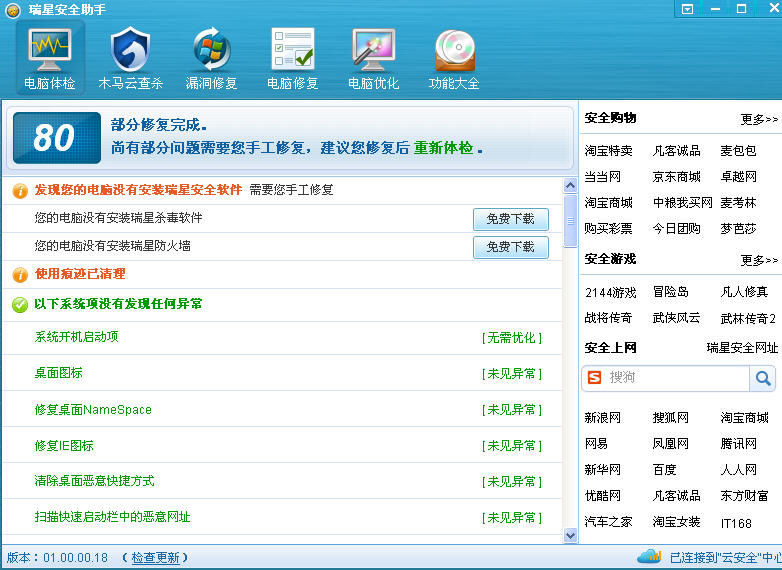Select 扫描快速启动栏中的恶意网址 row
The image size is (782, 570).
(282, 517)
